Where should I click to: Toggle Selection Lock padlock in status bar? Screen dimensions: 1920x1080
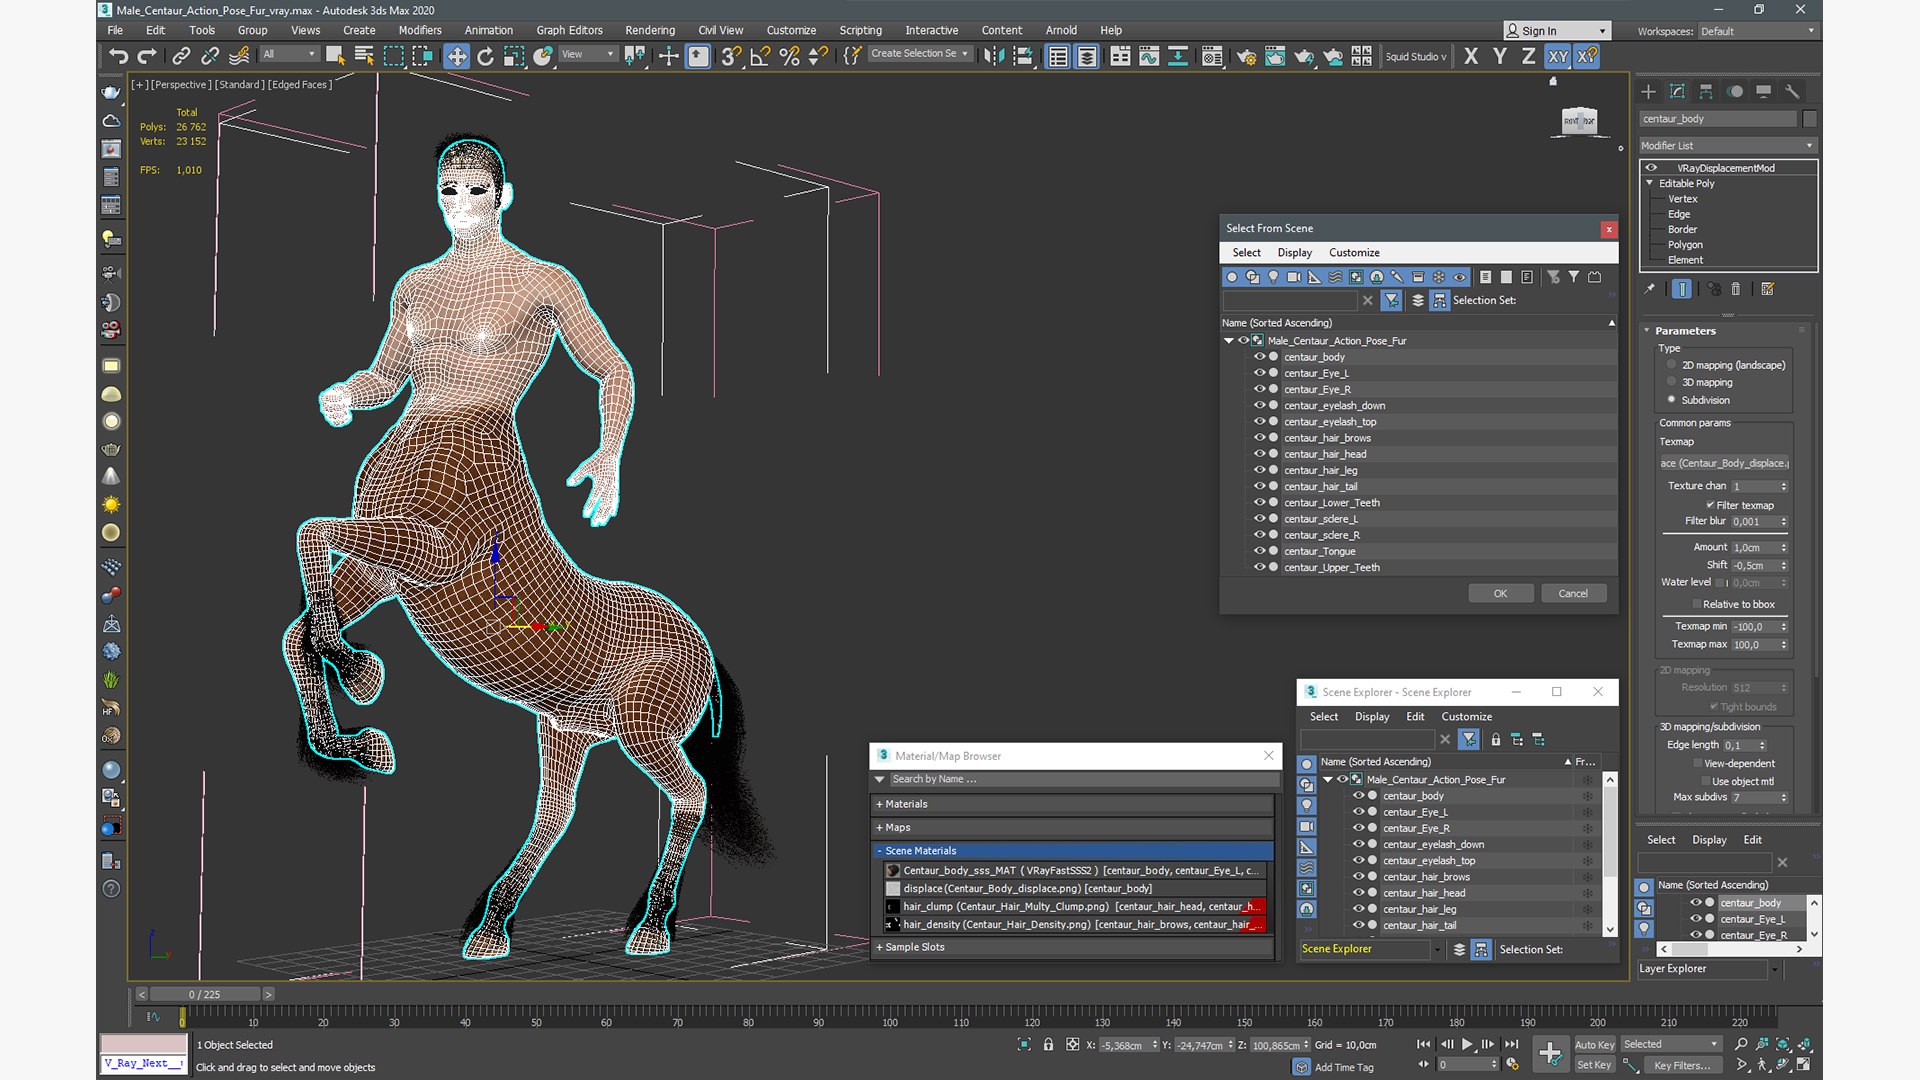pos(1048,1044)
